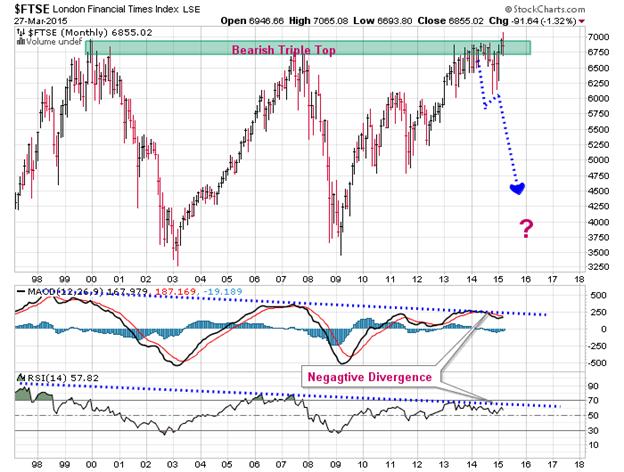Click the 500 label on MACD axis
This screenshot has height=472, width=624.
coord(599,295)
